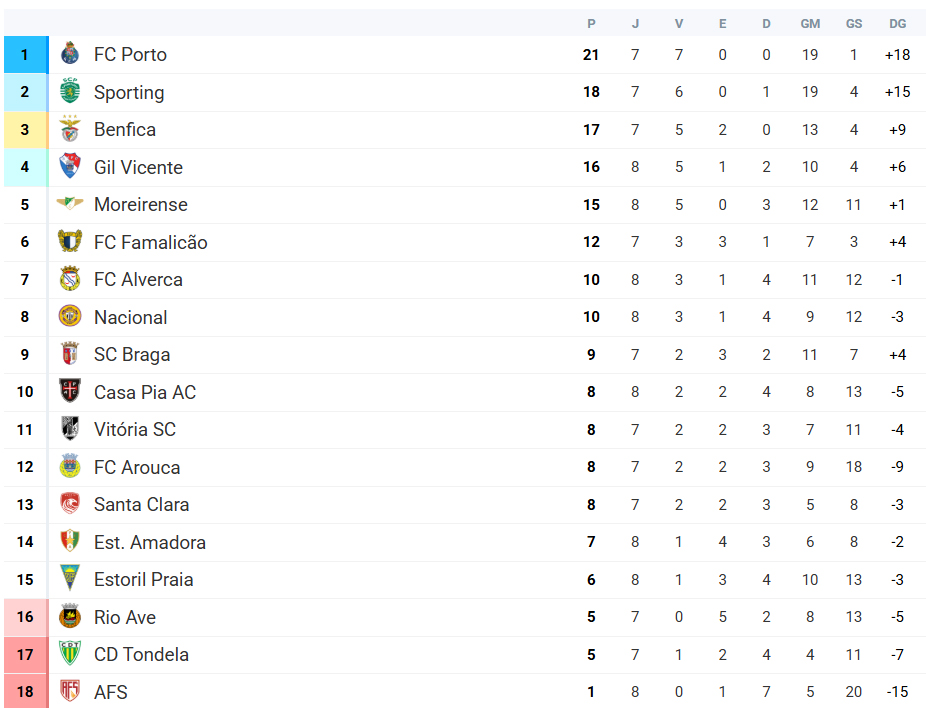Screen dimensions: 926x708
Task: Open the Estoril Praia team link
Action: [143, 579]
